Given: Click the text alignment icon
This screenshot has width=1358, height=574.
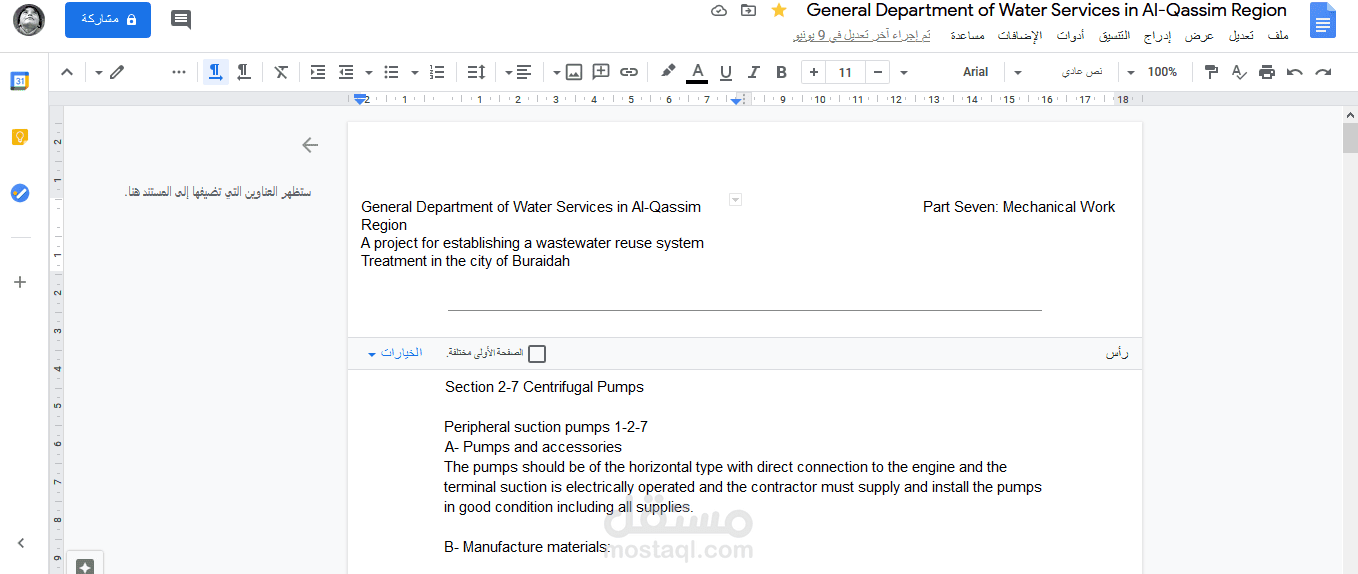Looking at the screenshot, I should coord(524,72).
